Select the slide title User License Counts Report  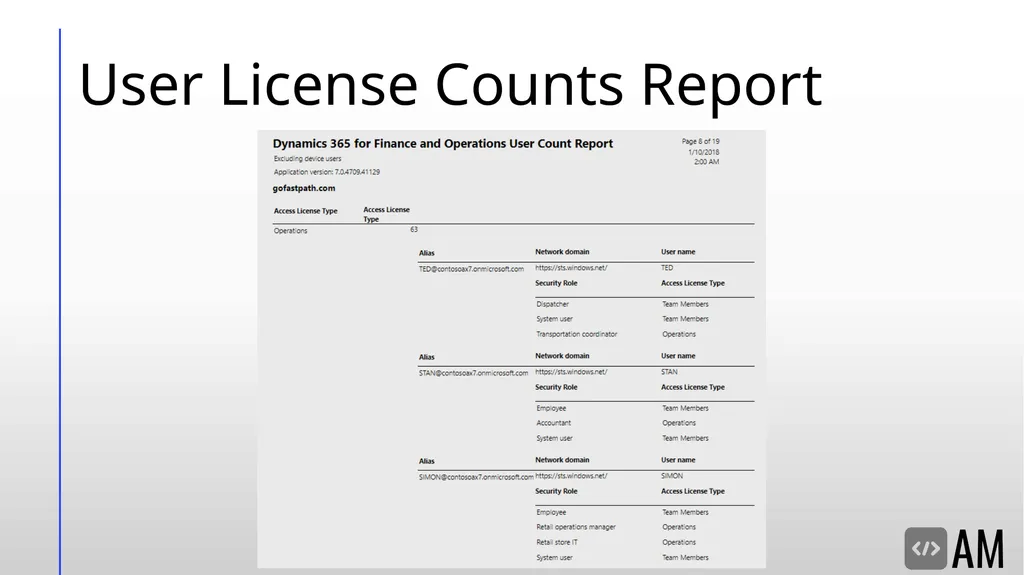click(450, 85)
